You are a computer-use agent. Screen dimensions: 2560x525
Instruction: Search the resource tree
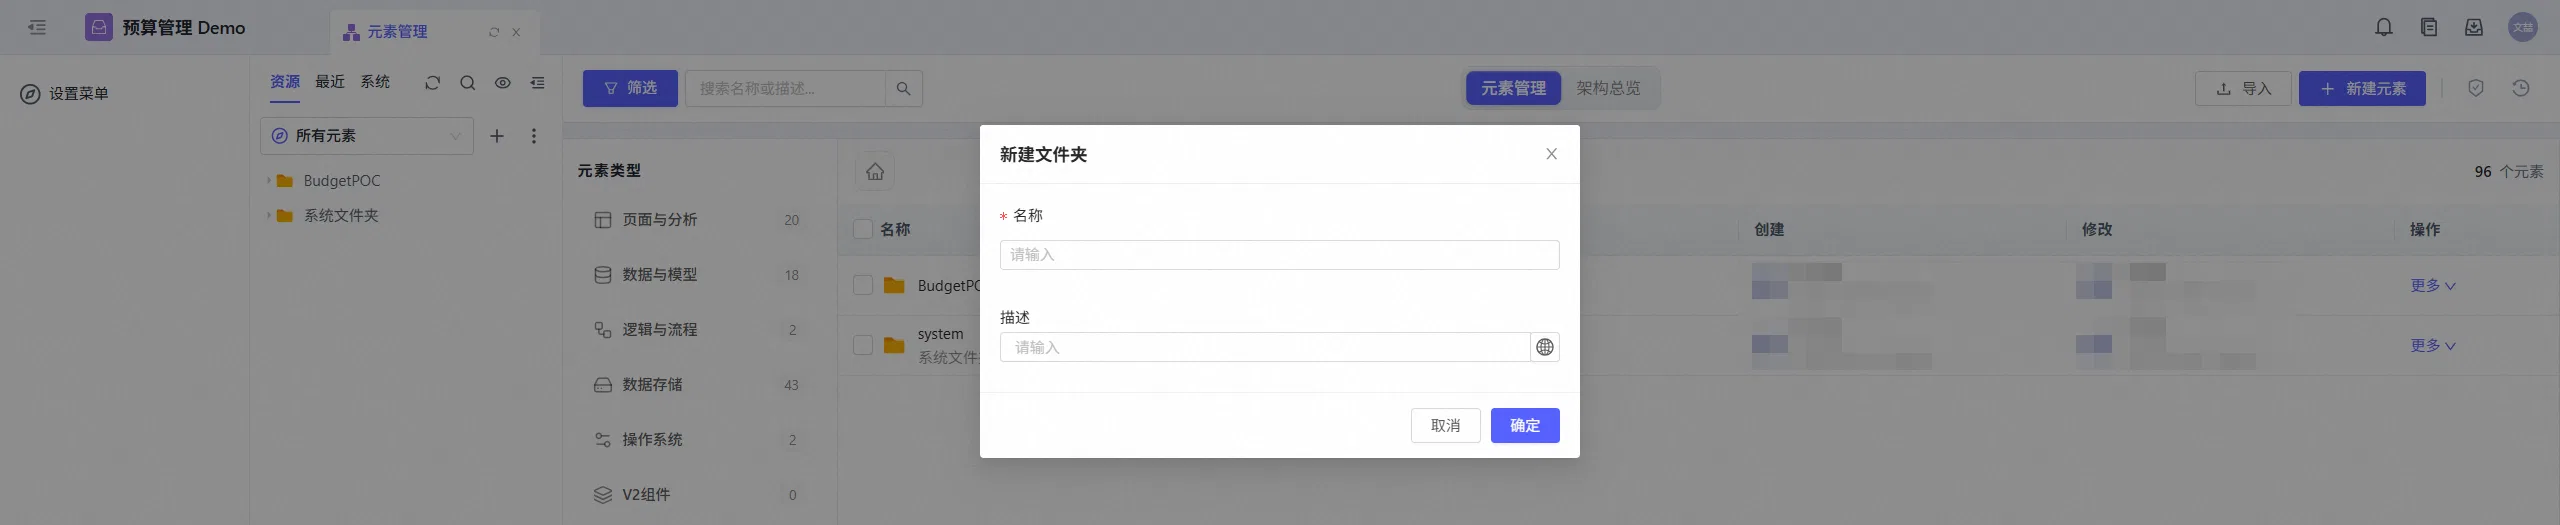coord(467,83)
